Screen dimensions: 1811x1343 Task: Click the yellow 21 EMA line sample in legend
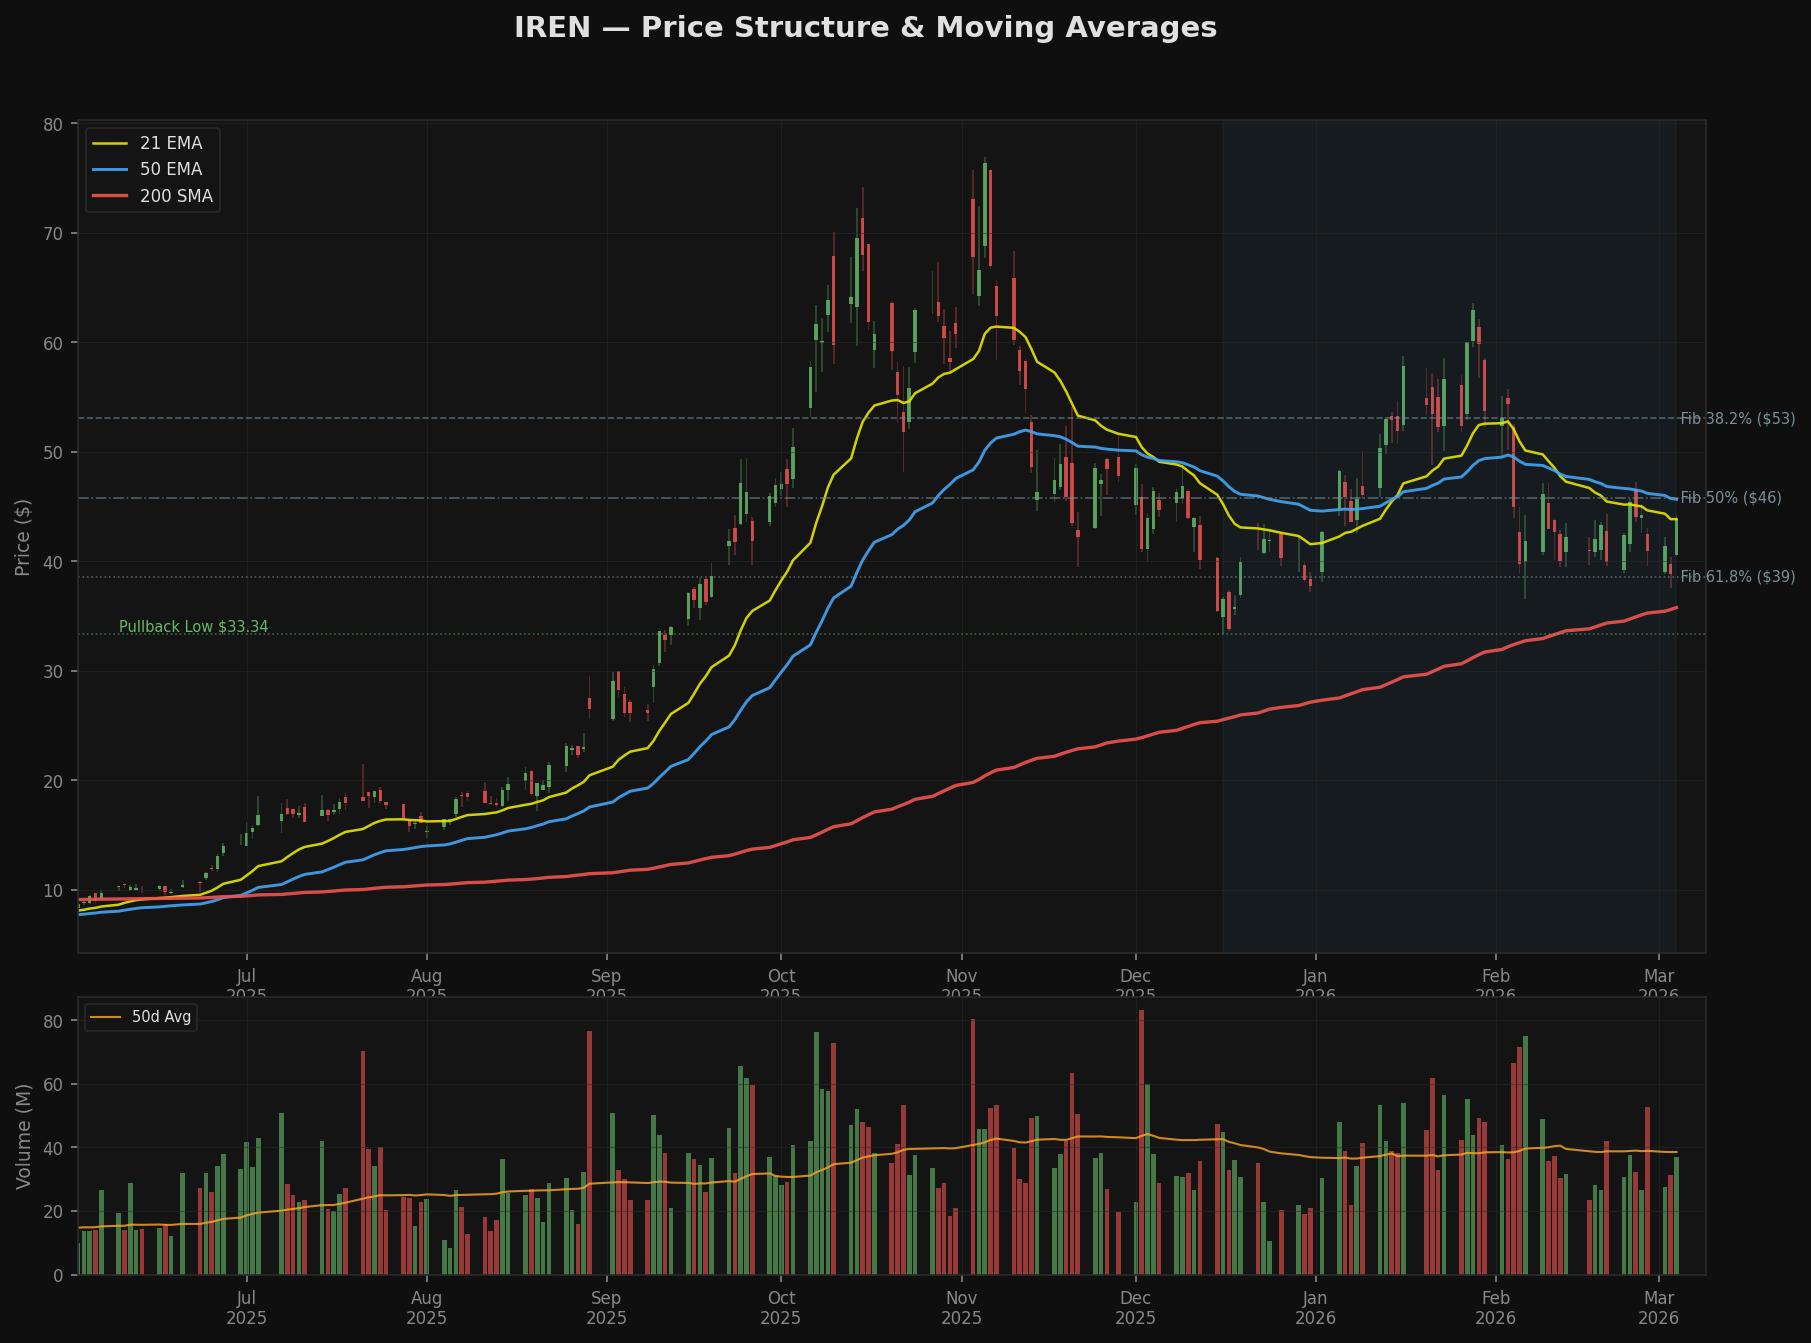109,143
